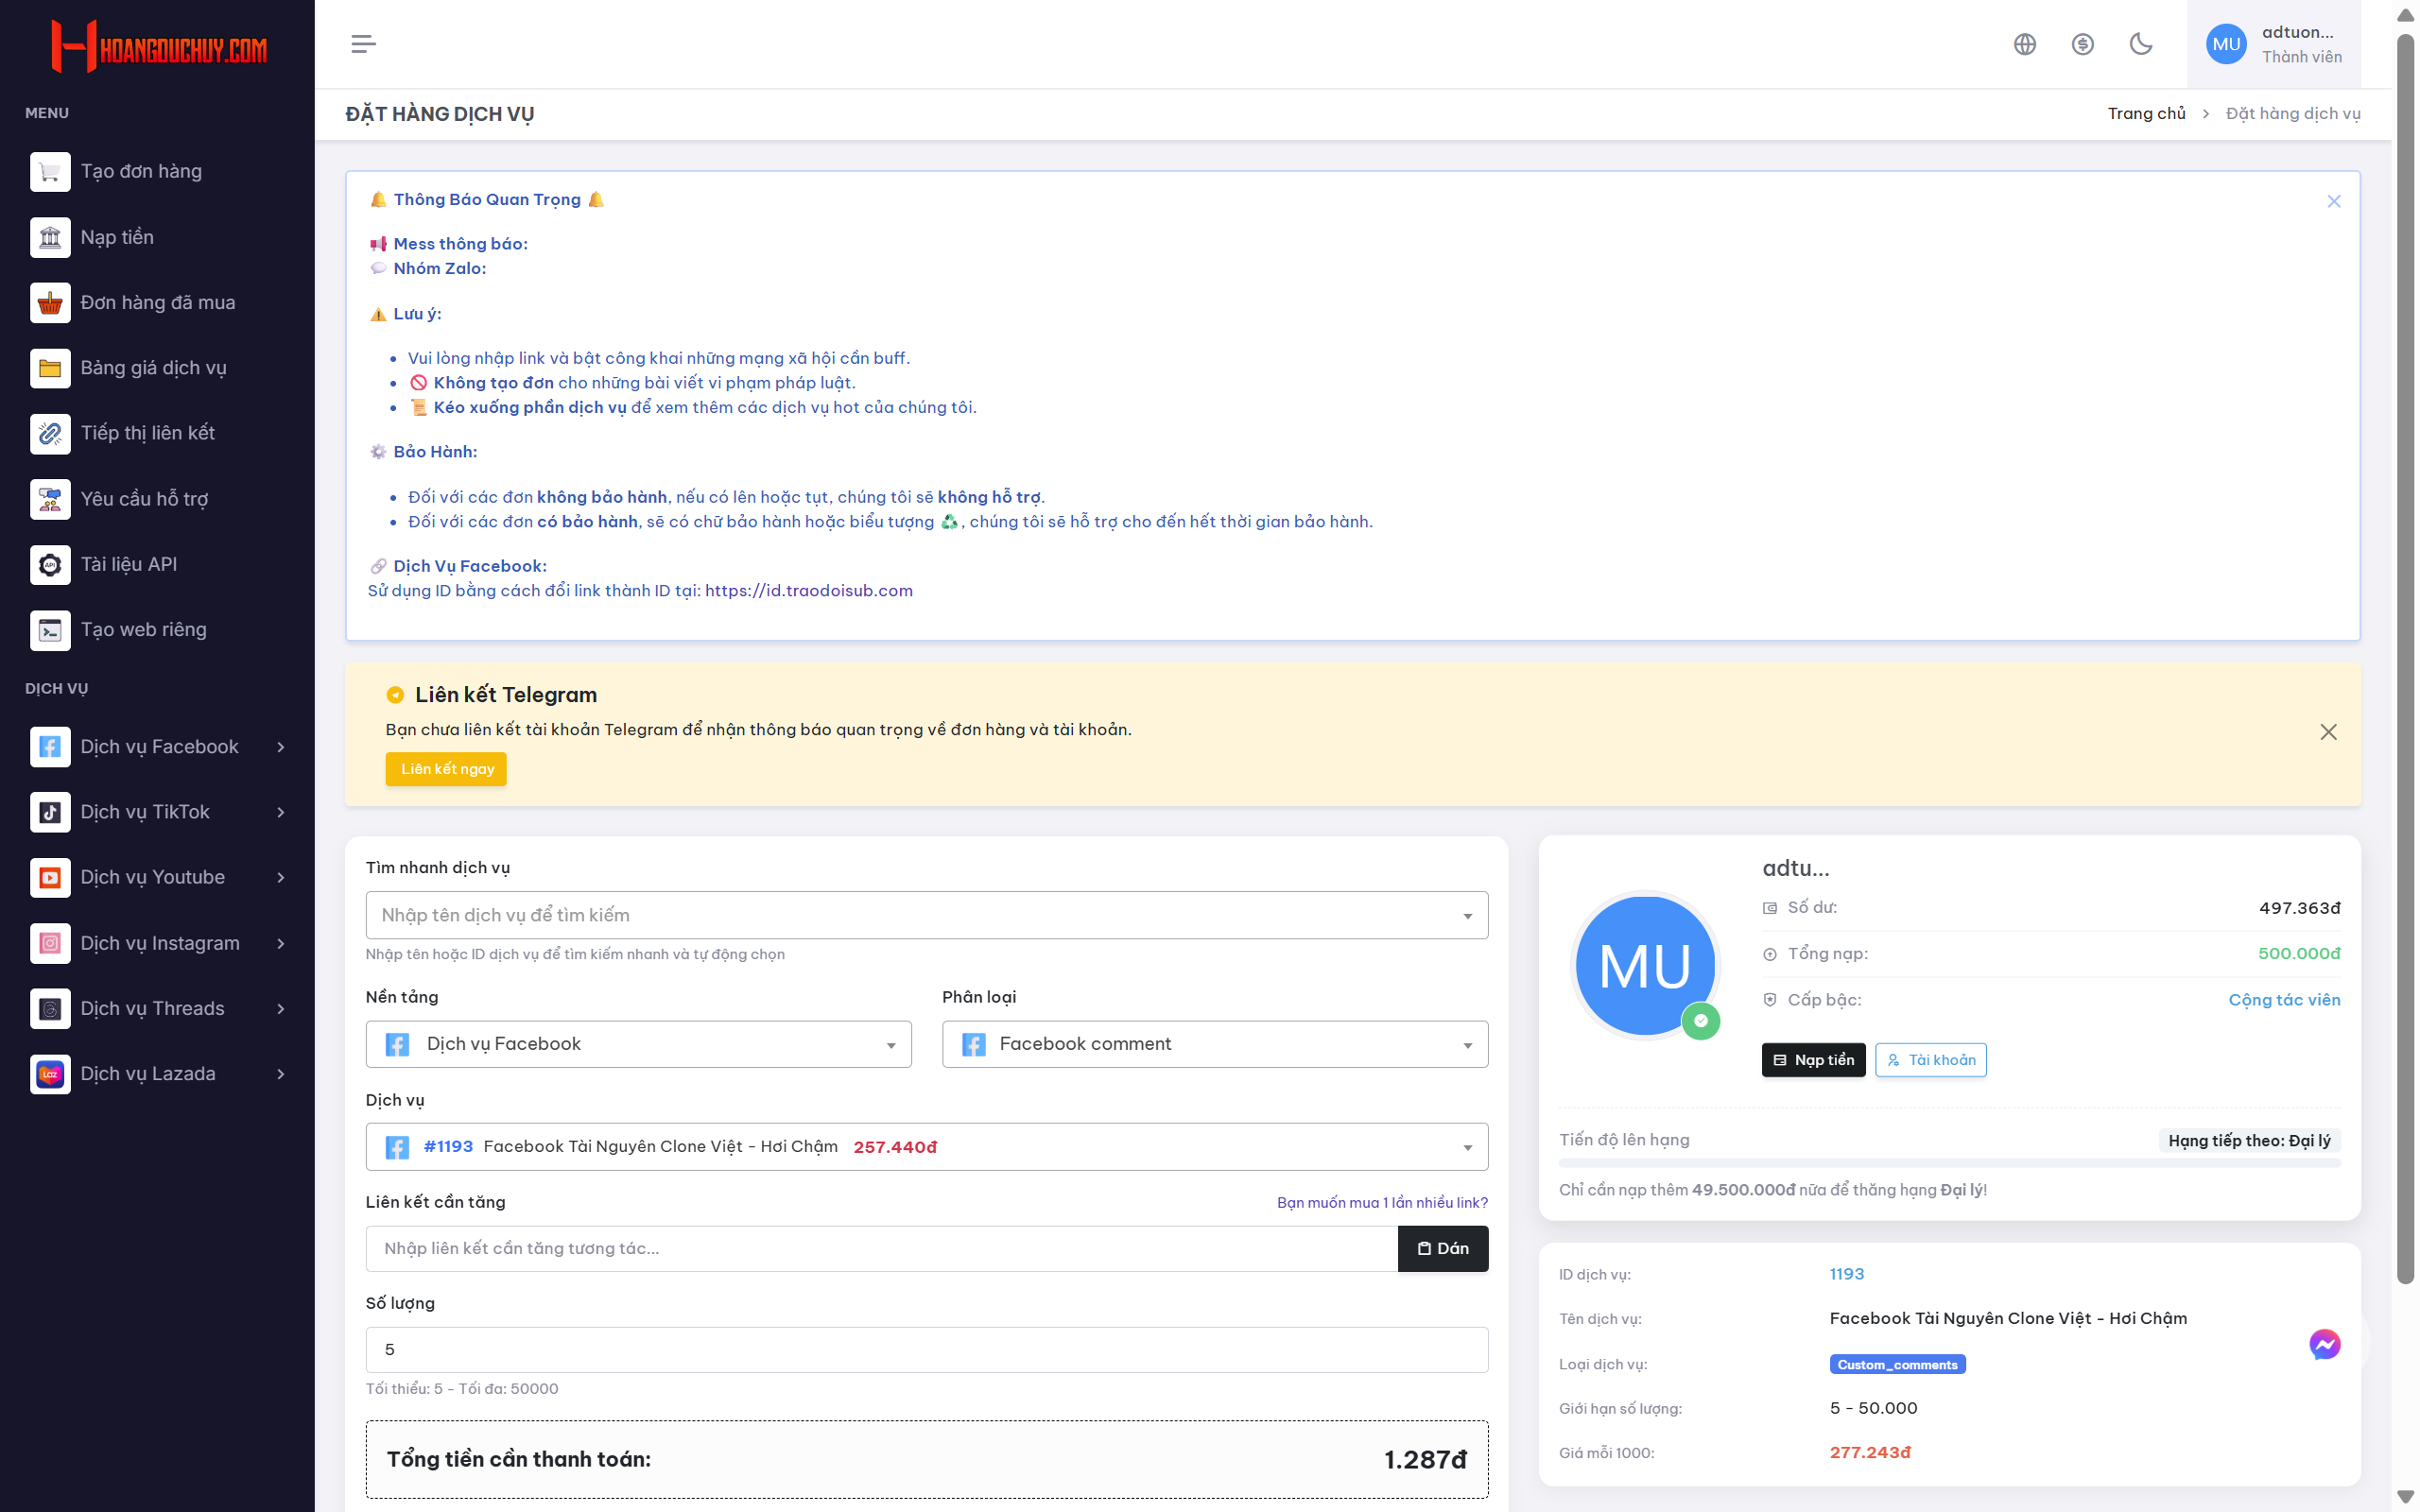Viewport: 2420px width, 1512px height.
Task: Click the TikTok icon in sidebar services
Action: (50, 812)
